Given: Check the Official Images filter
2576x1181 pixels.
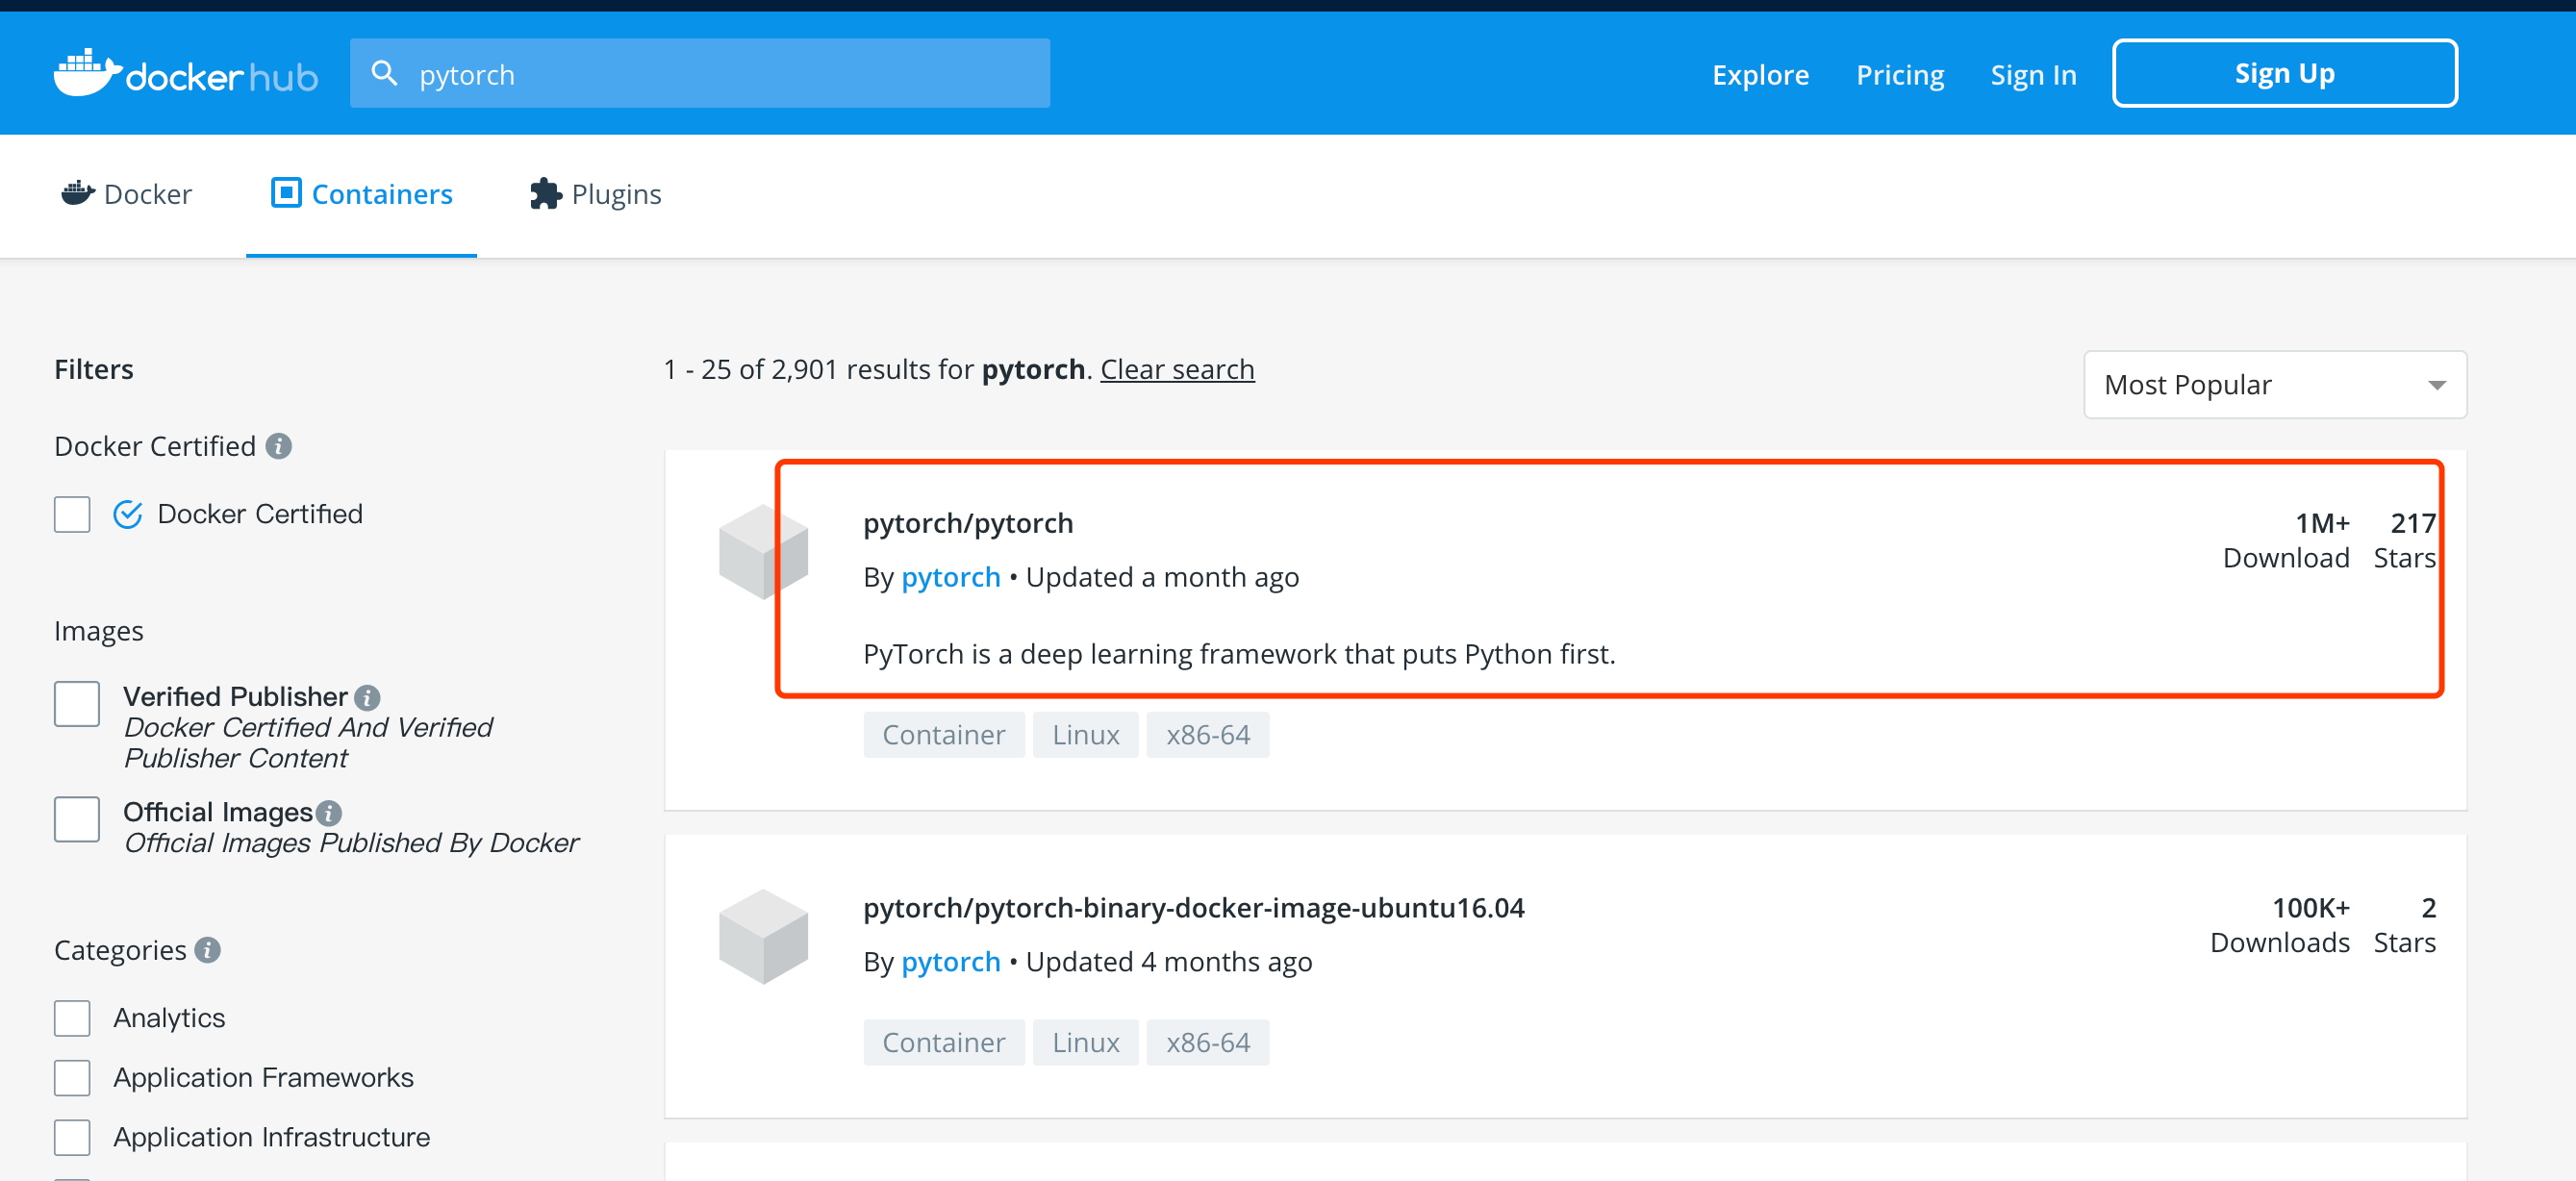Looking at the screenshot, I should click(x=77, y=819).
